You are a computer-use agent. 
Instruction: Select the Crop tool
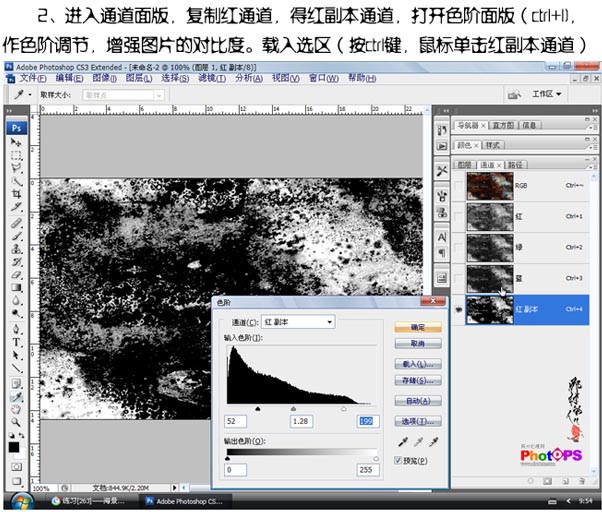coord(17,193)
